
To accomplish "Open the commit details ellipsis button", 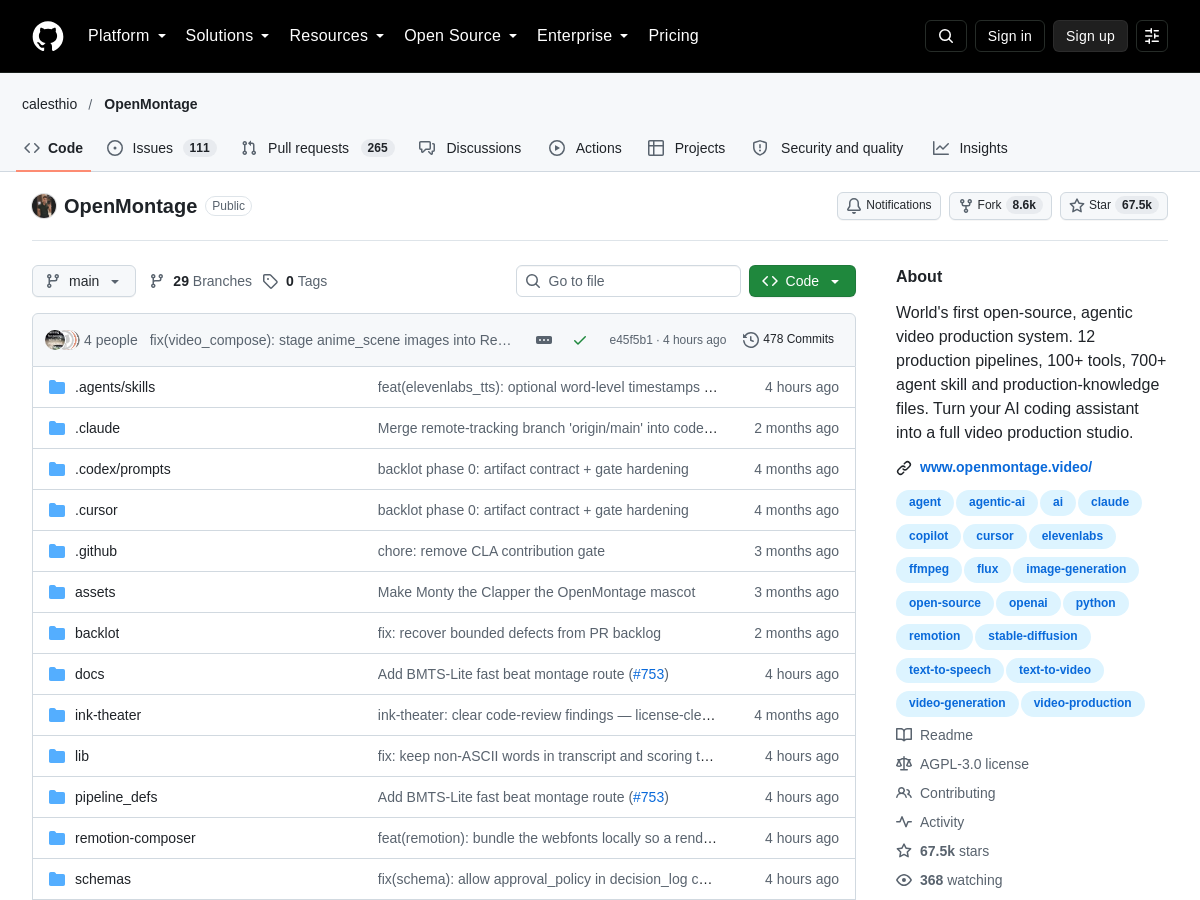I will [544, 340].
